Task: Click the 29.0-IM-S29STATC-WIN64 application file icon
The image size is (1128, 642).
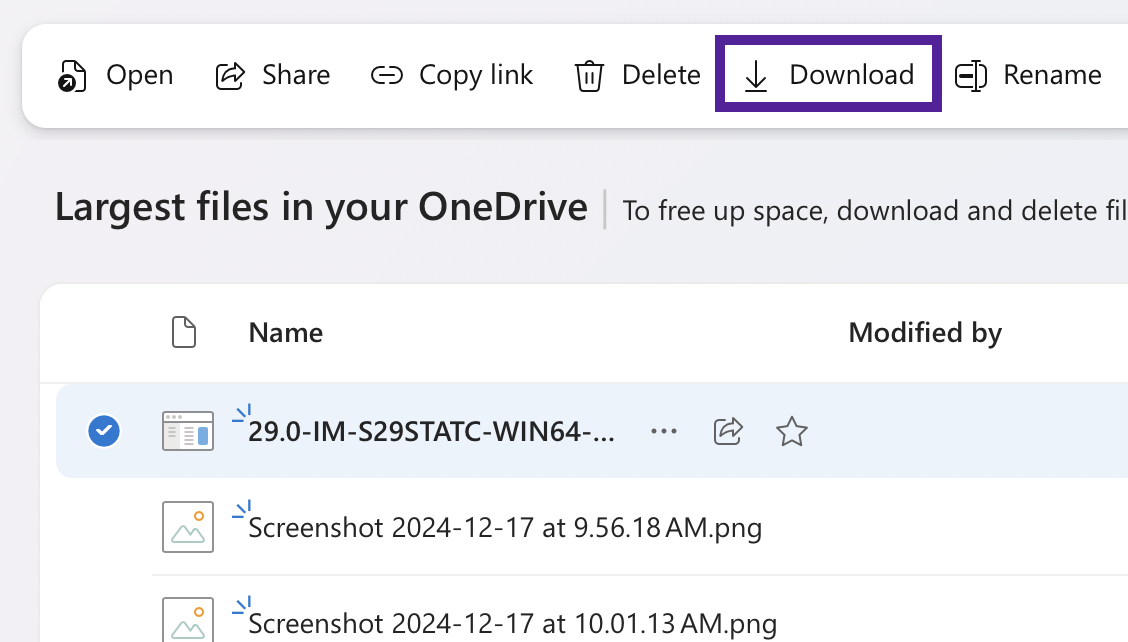Action: [188, 431]
